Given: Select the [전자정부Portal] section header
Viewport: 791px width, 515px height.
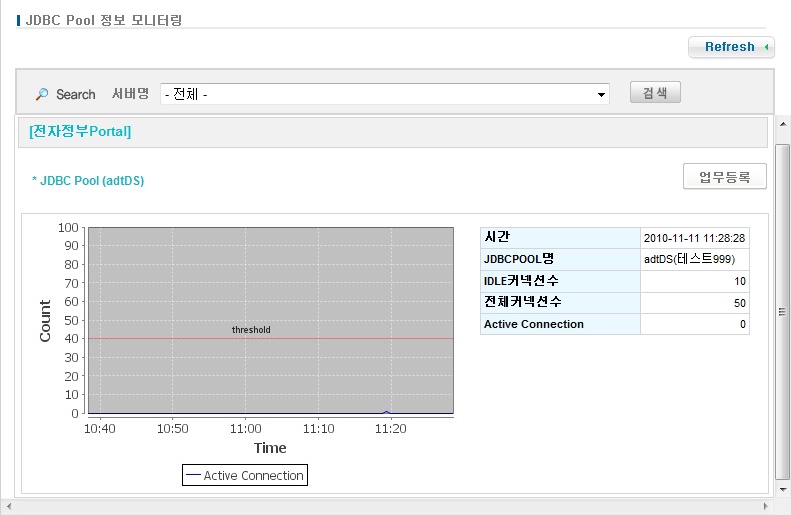Looking at the screenshot, I should coord(80,131).
